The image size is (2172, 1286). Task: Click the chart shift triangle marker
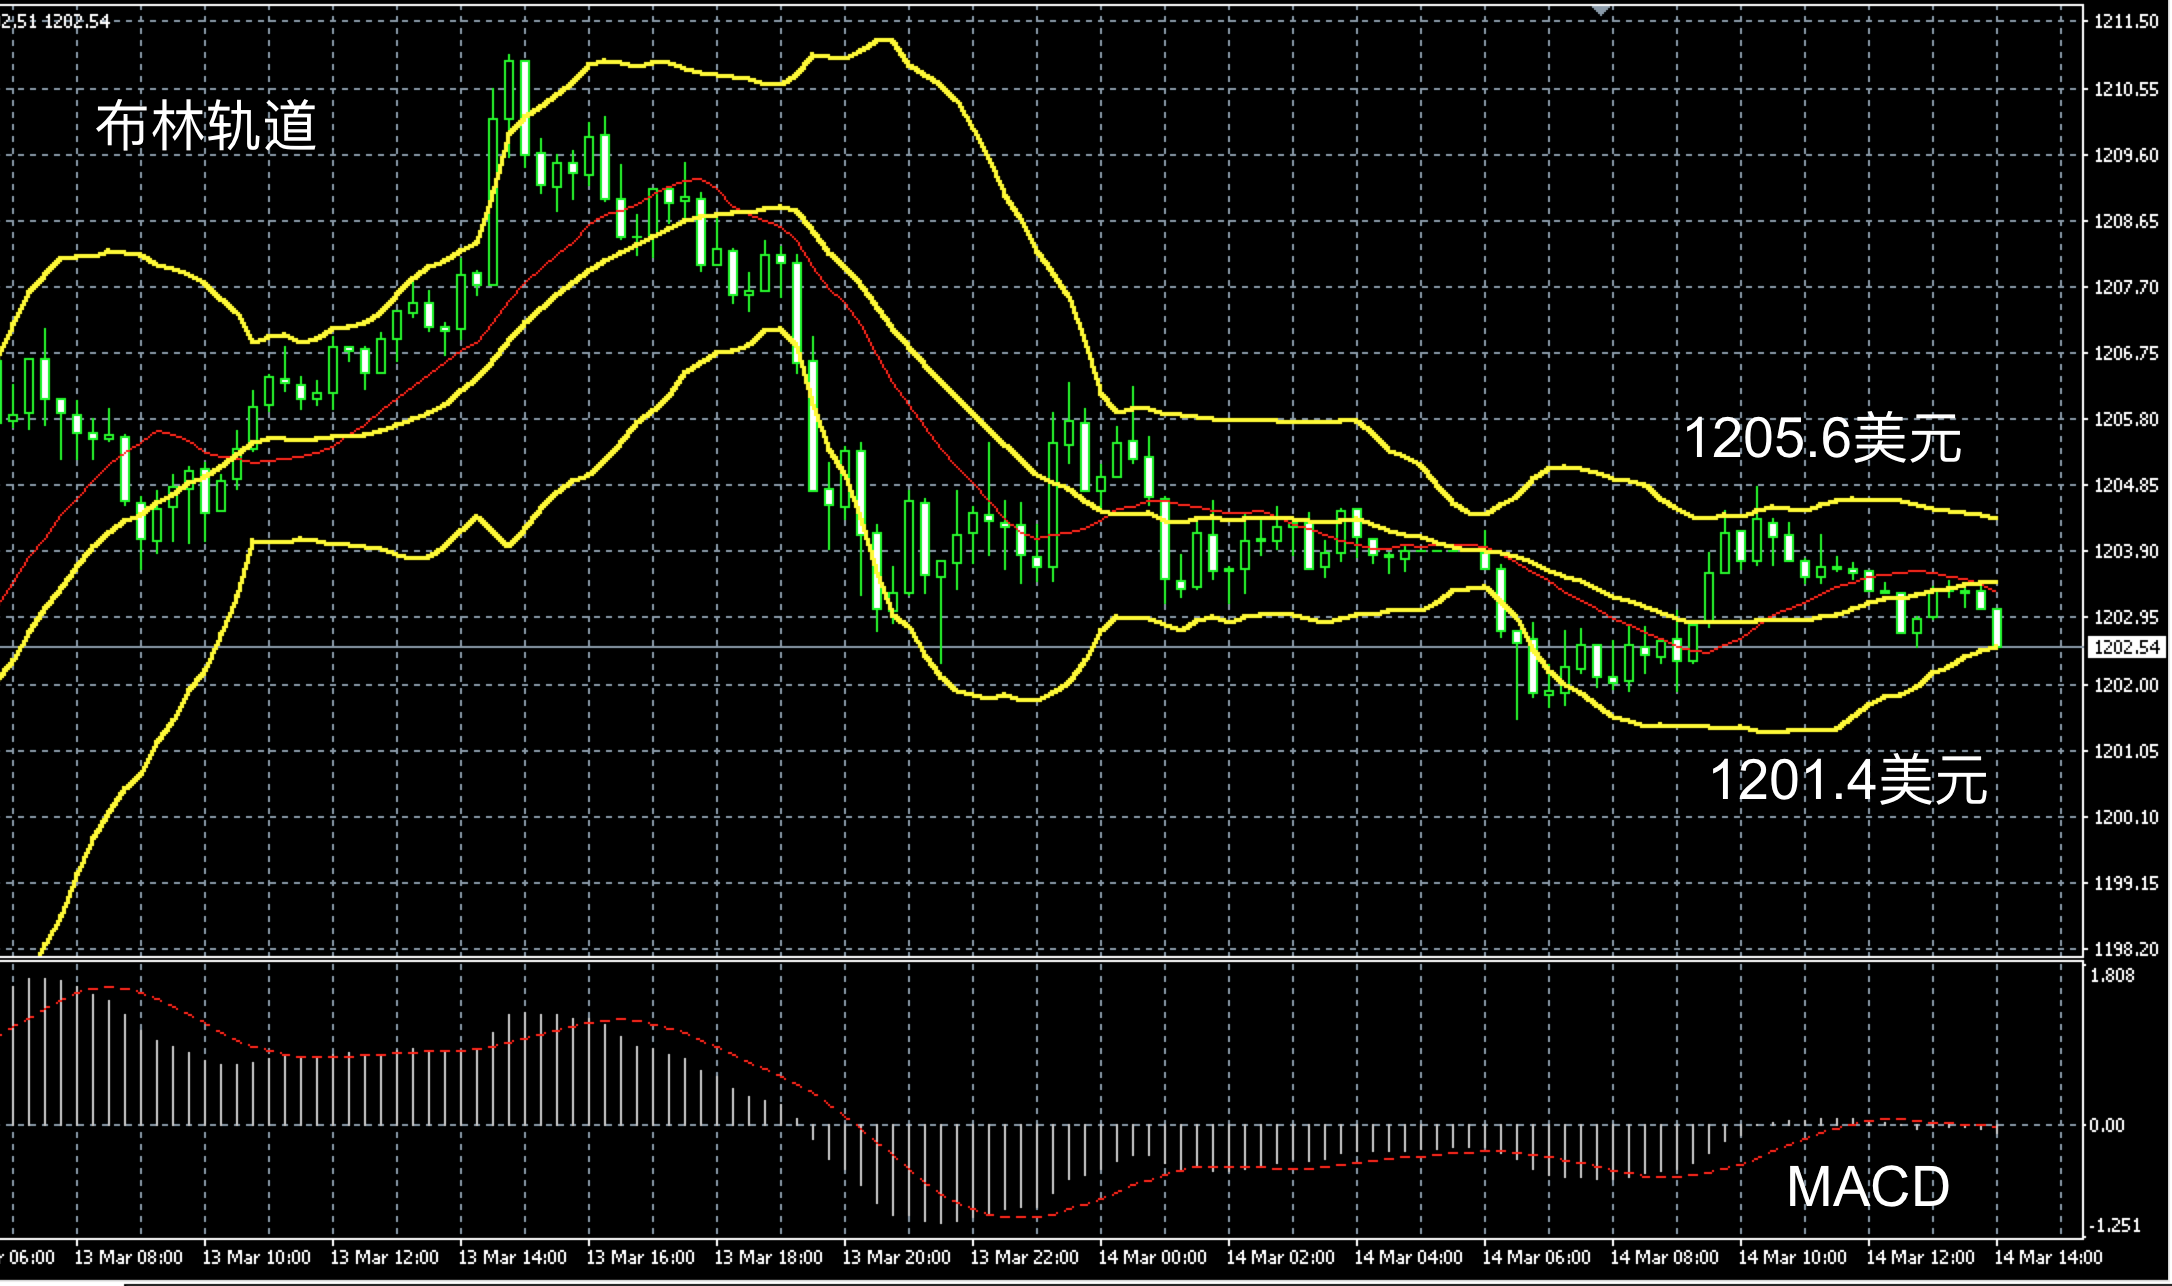click(1601, 9)
